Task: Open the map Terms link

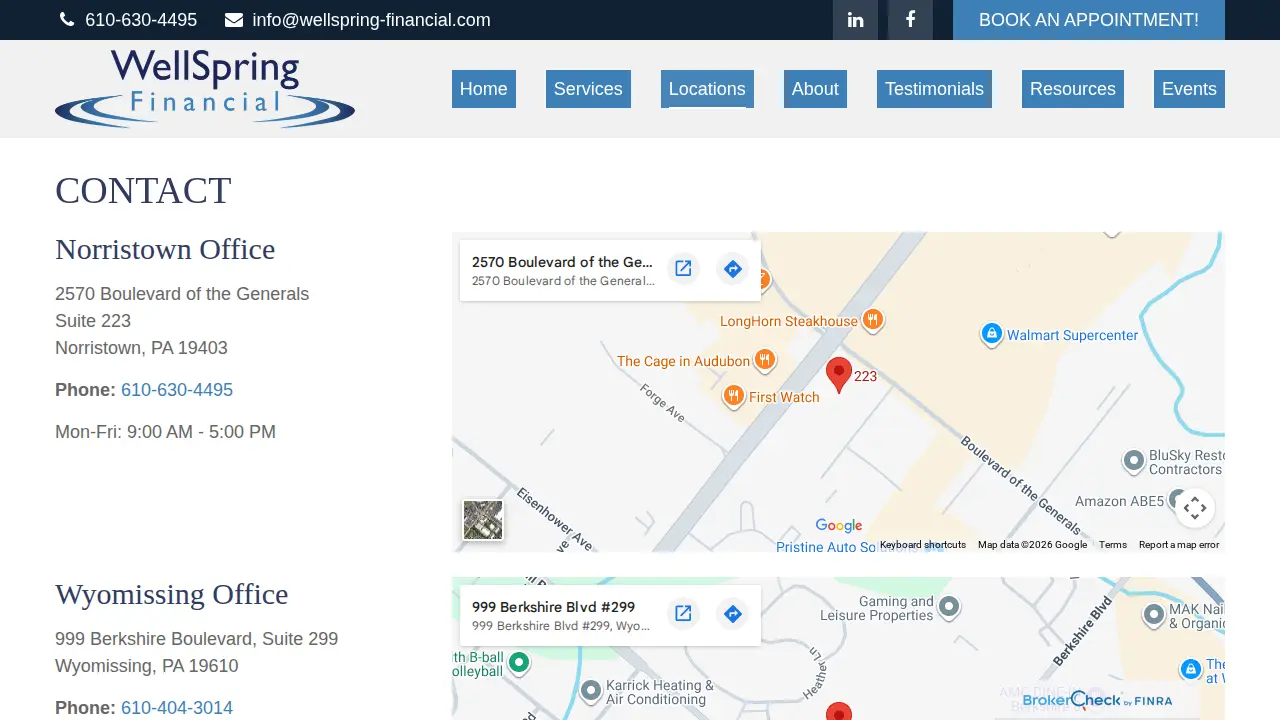Action: (x=1113, y=545)
